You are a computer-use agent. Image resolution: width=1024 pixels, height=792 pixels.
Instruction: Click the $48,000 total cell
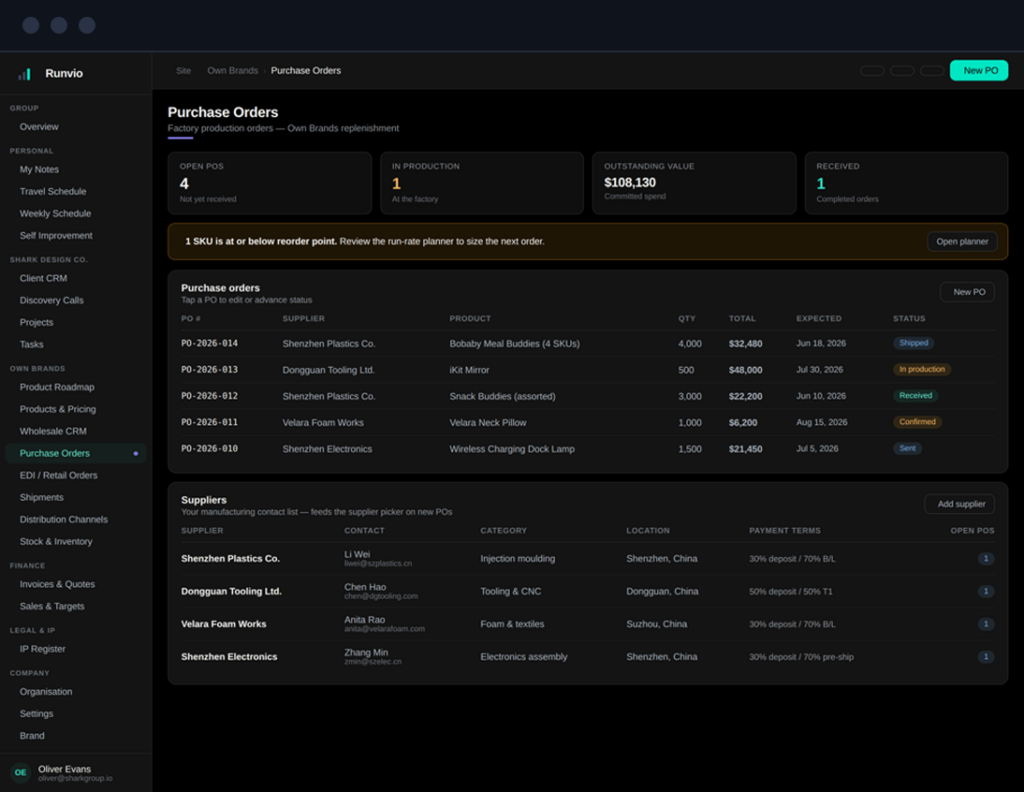(745, 370)
